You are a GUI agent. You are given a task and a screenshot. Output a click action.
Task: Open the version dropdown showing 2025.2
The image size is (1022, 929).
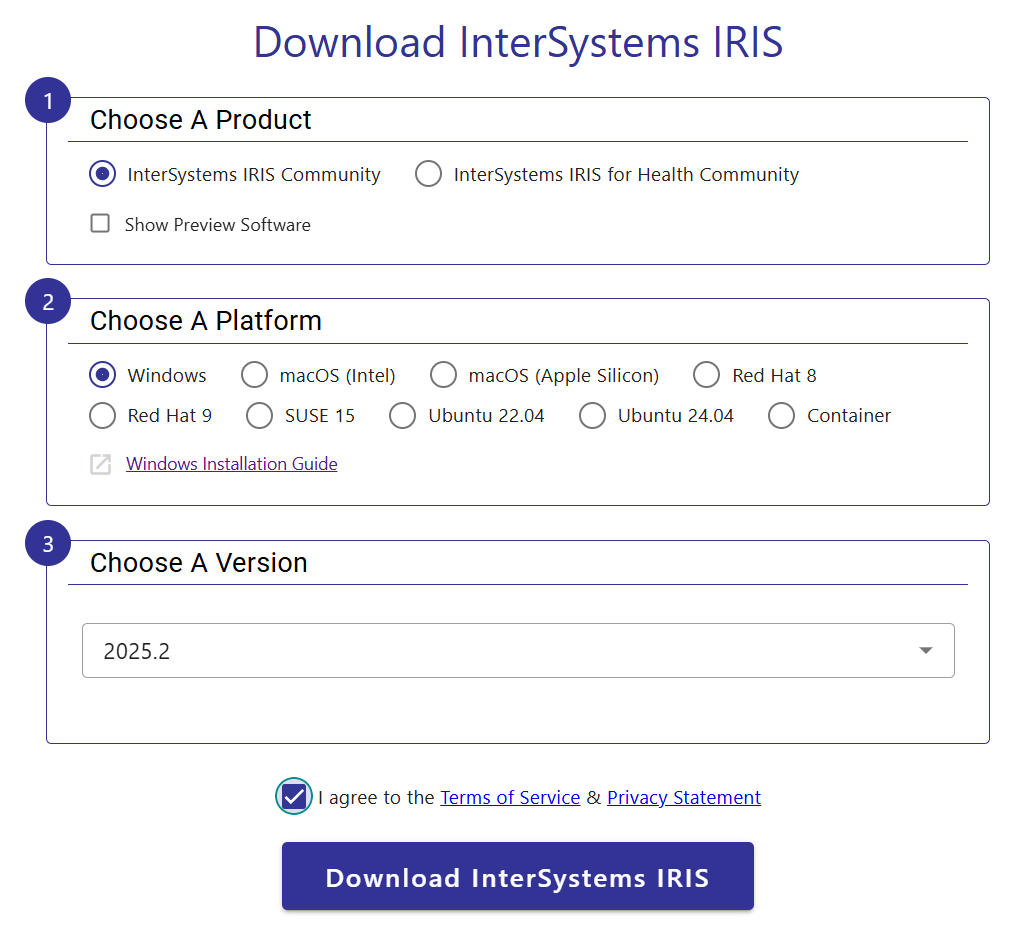point(518,650)
